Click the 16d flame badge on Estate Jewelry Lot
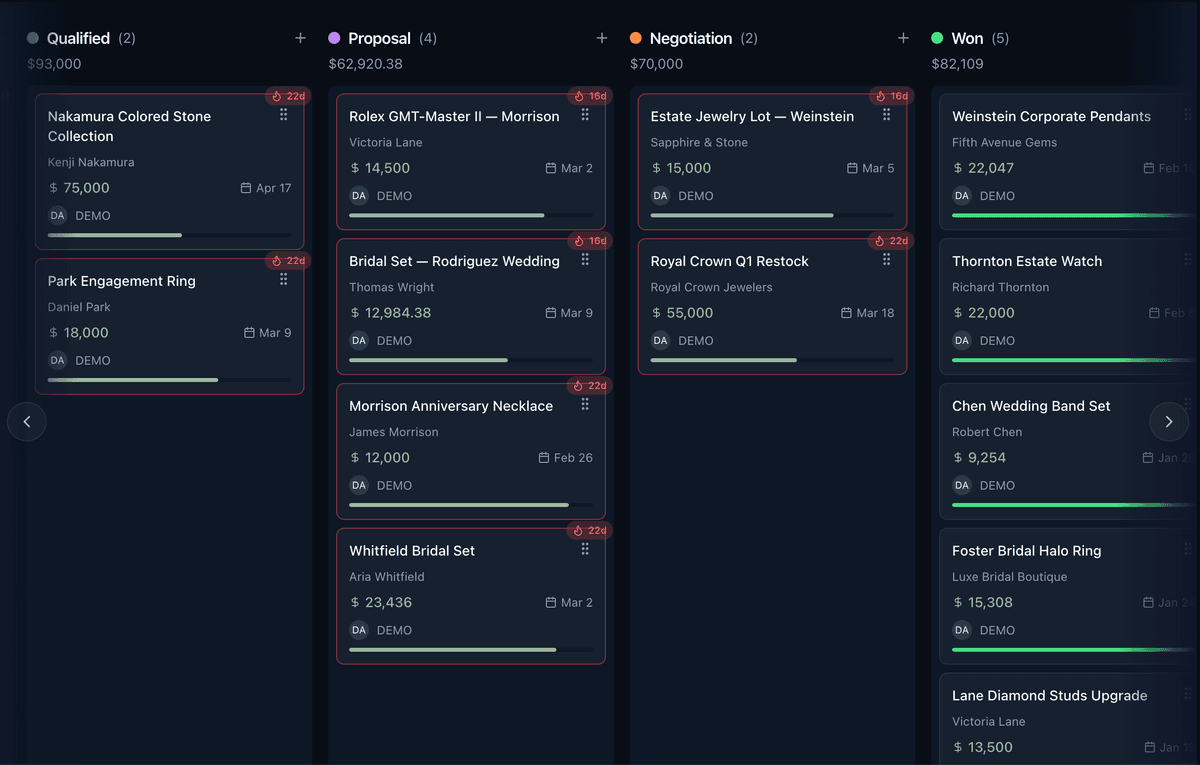 pos(893,96)
